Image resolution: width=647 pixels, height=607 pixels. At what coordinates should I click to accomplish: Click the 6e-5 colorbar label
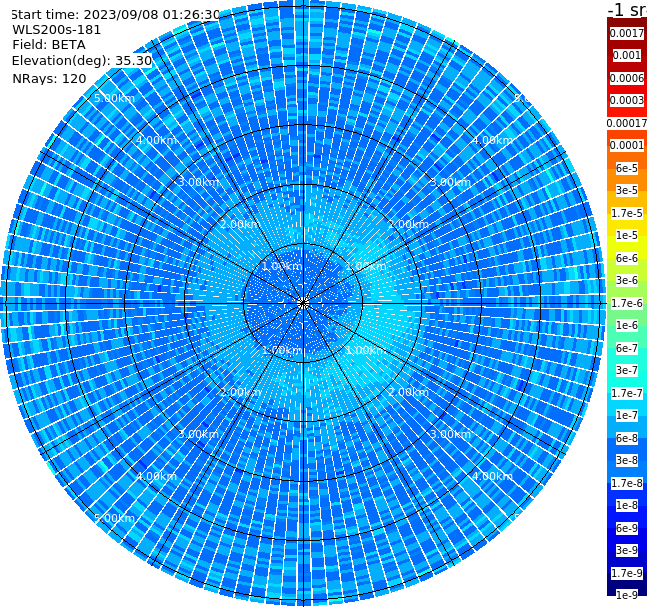[627, 168]
